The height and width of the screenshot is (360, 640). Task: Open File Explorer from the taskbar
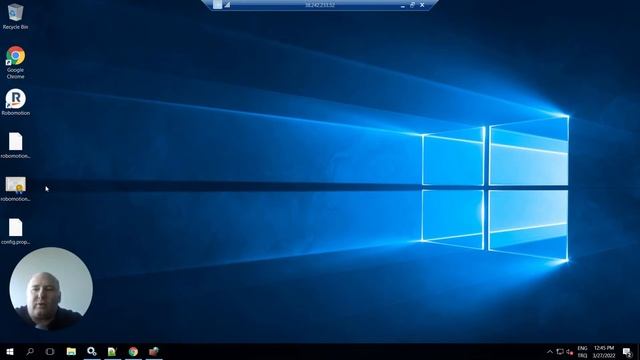tap(71, 351)
